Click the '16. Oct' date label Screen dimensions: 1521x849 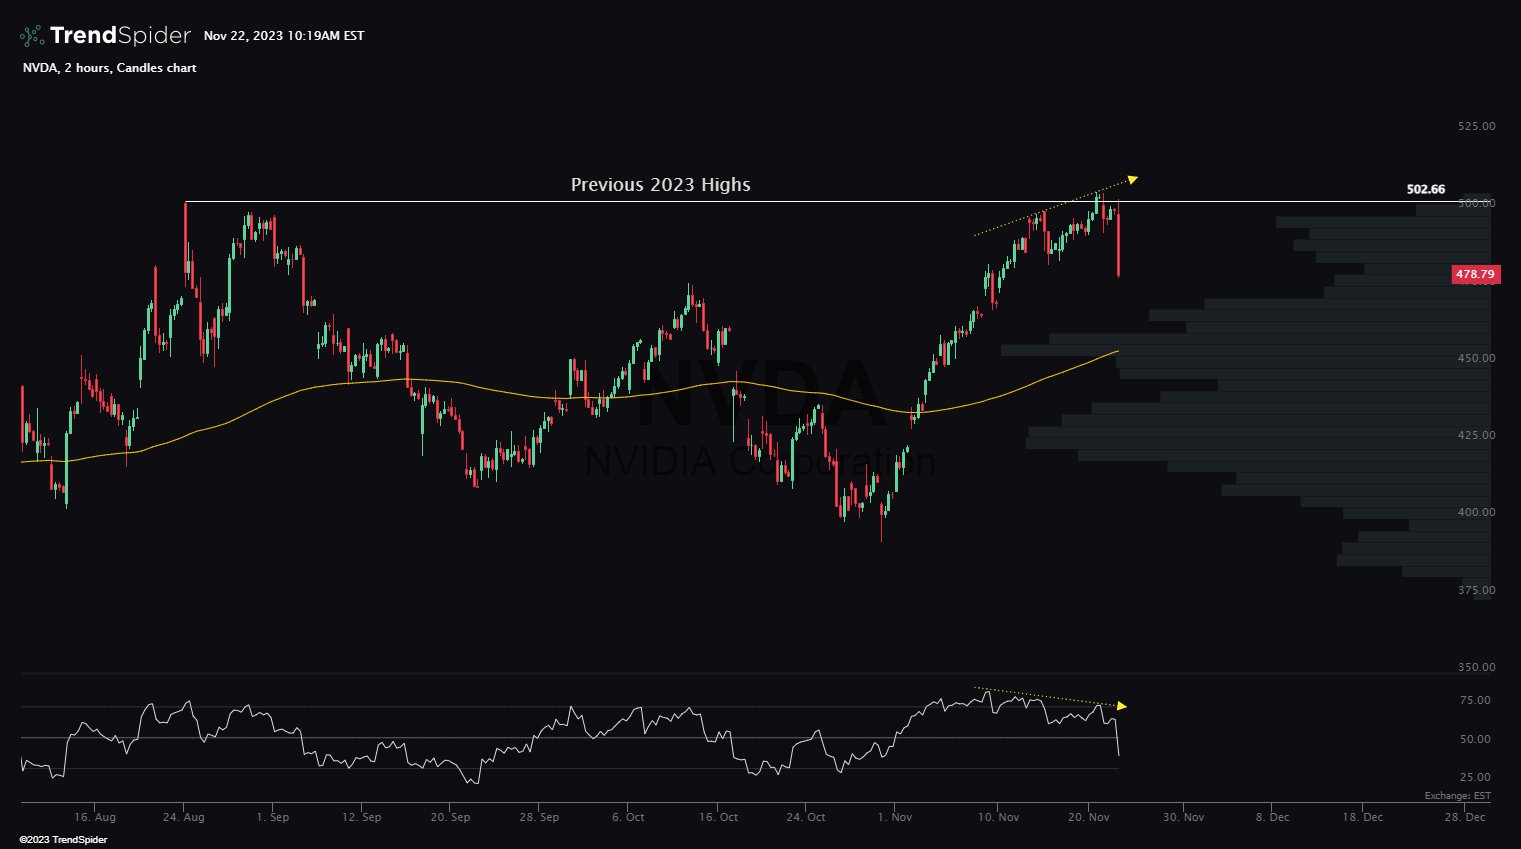click(x=718, y=817)
